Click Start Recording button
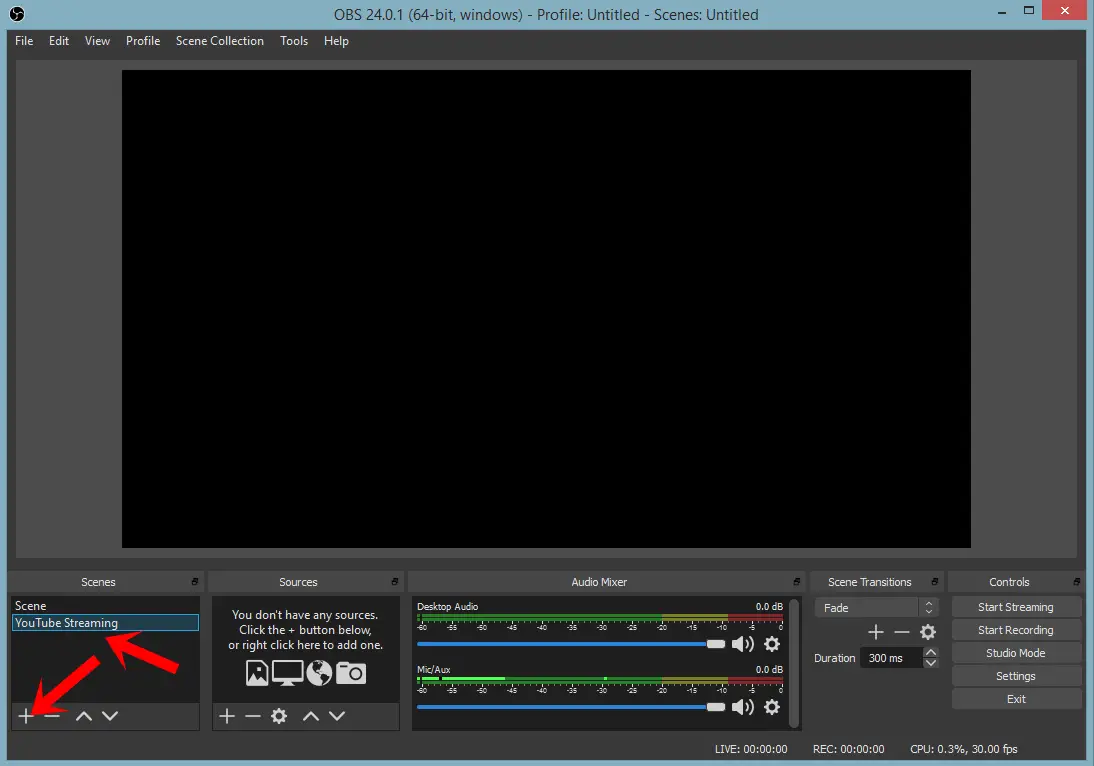The width and height of the screenshot is (1094, 766). [1016, 630]
